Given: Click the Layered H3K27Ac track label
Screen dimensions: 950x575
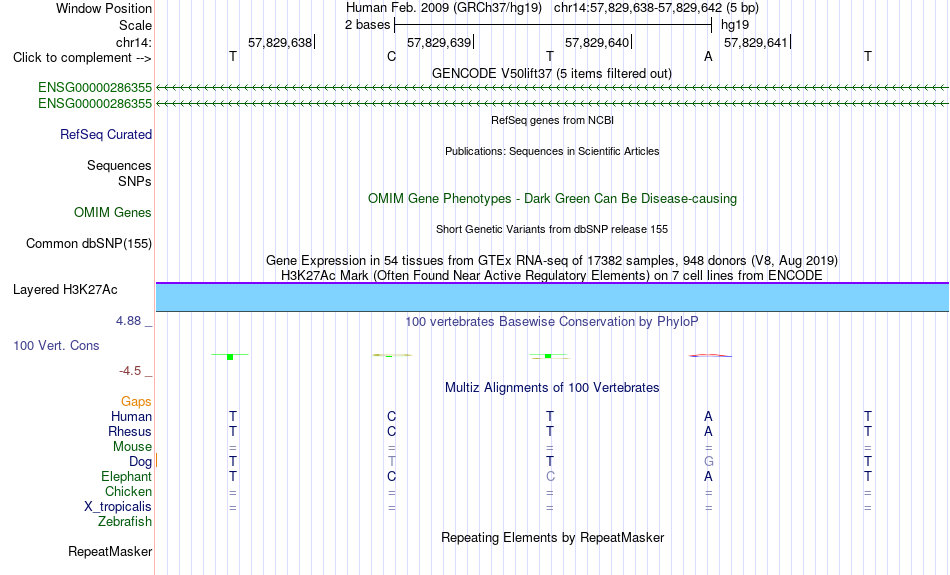Looking at the screenshot, I should point(65,290).
